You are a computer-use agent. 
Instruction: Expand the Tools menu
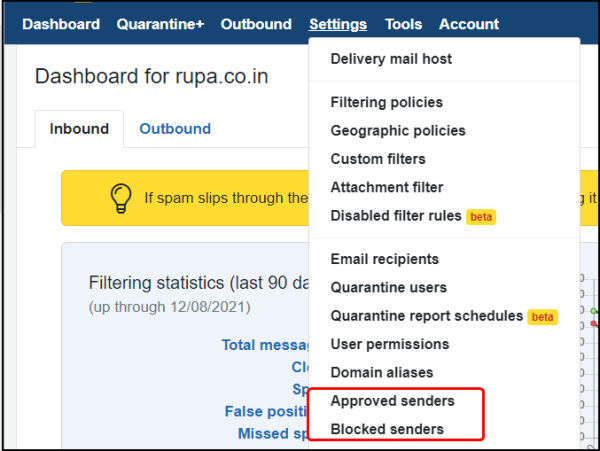tap(403, 24)
